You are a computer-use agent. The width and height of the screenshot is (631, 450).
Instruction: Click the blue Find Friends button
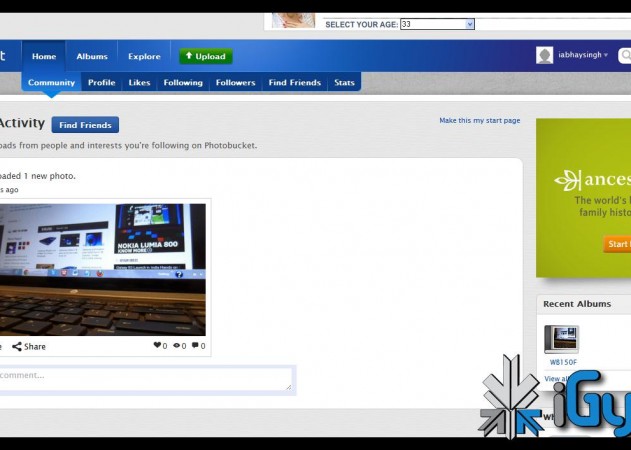pos(85,125)
